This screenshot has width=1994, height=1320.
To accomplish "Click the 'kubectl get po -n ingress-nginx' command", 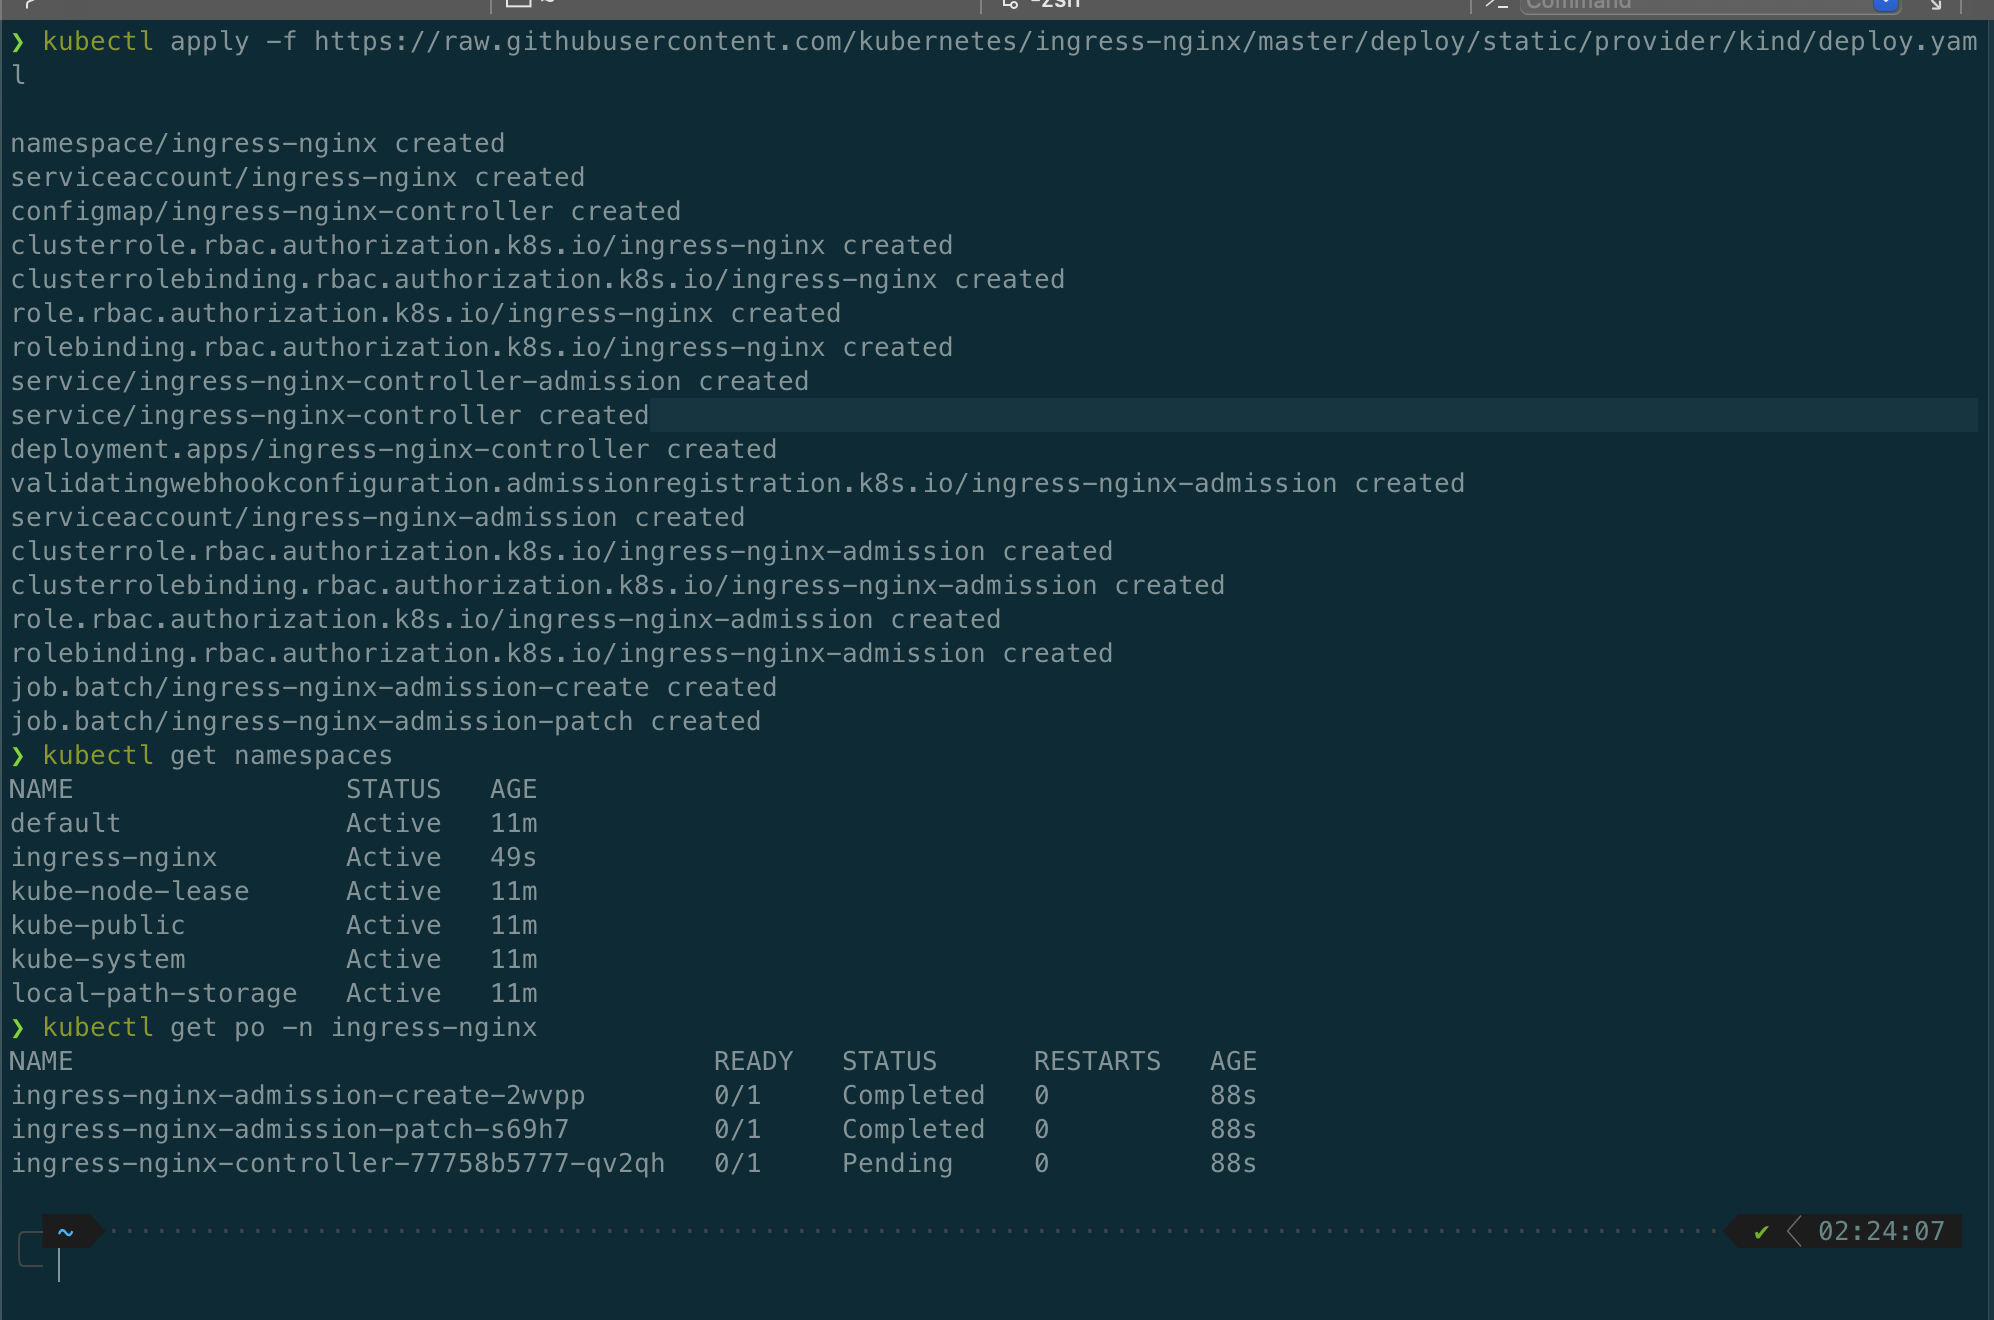I will tap(290, 1028).
